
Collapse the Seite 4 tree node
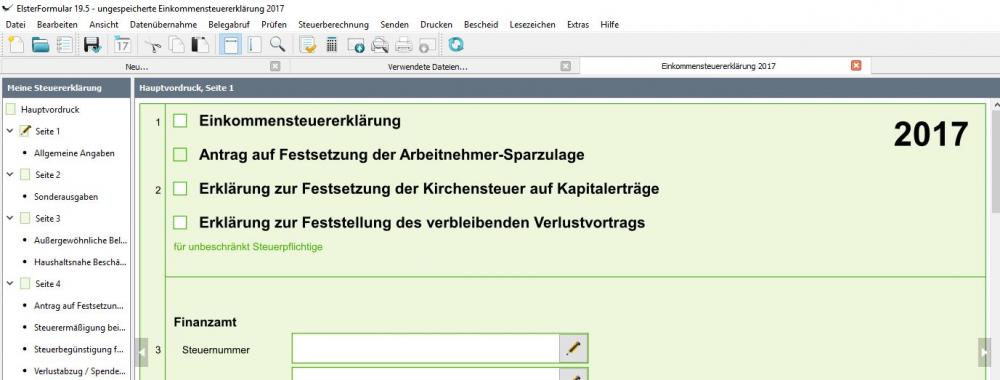tap(10, 284)
